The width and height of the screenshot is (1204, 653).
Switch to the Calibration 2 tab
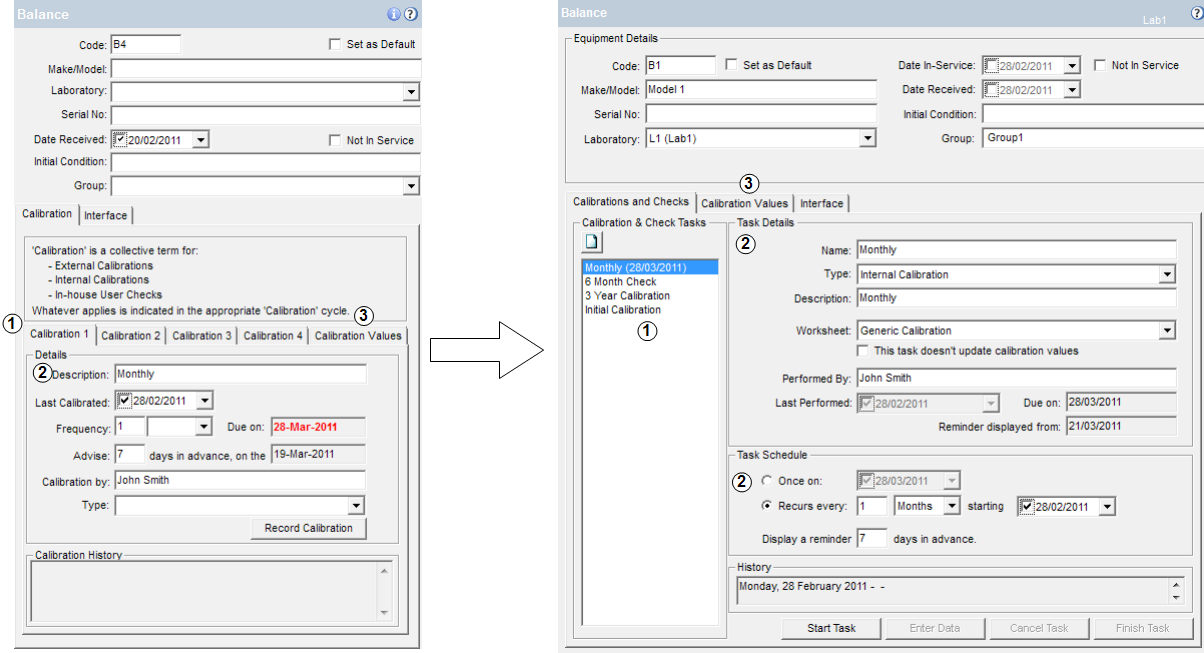click(131, 336)
